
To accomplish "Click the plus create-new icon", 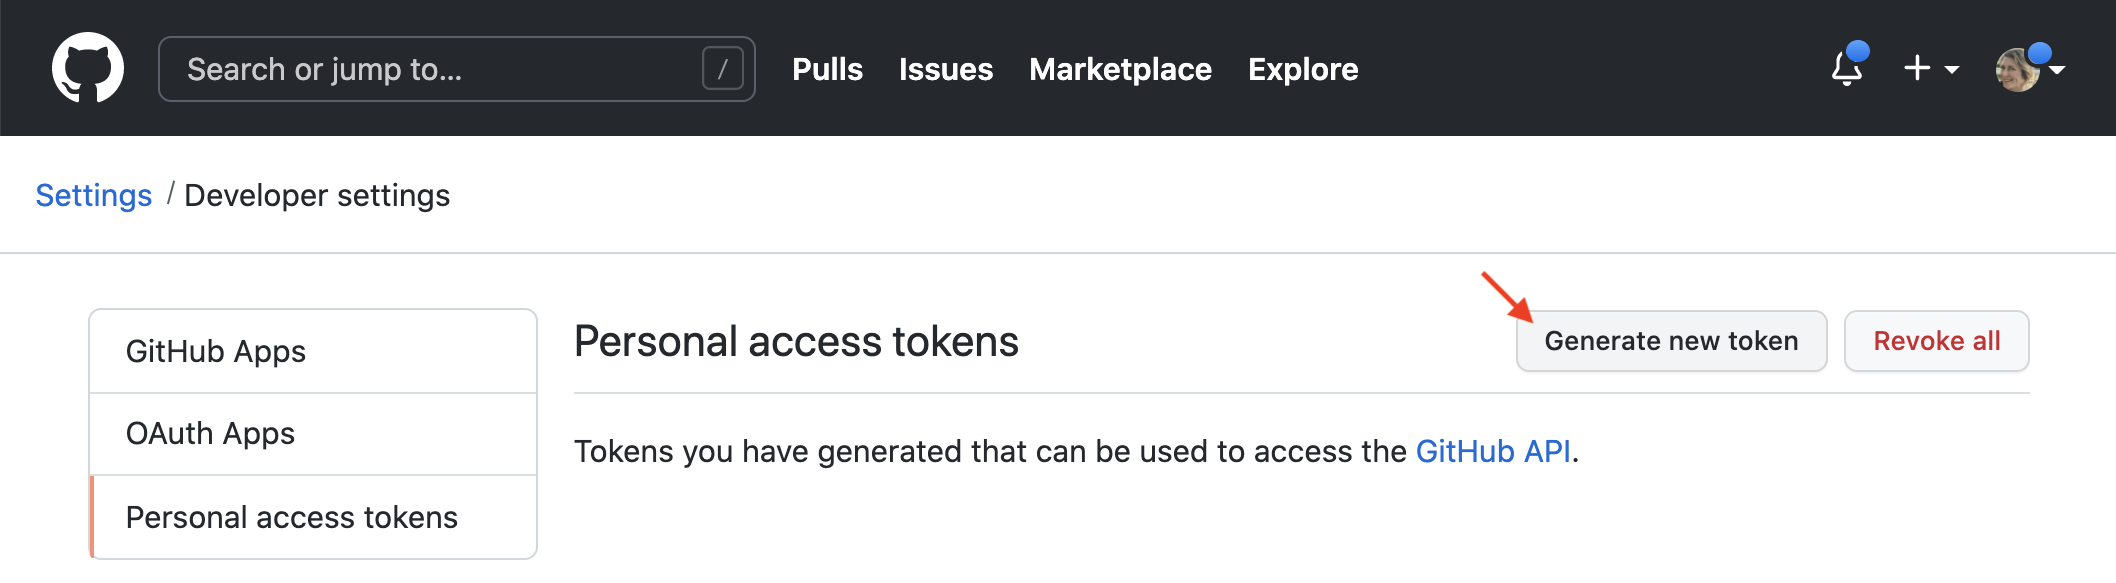I will [1917, 68].
